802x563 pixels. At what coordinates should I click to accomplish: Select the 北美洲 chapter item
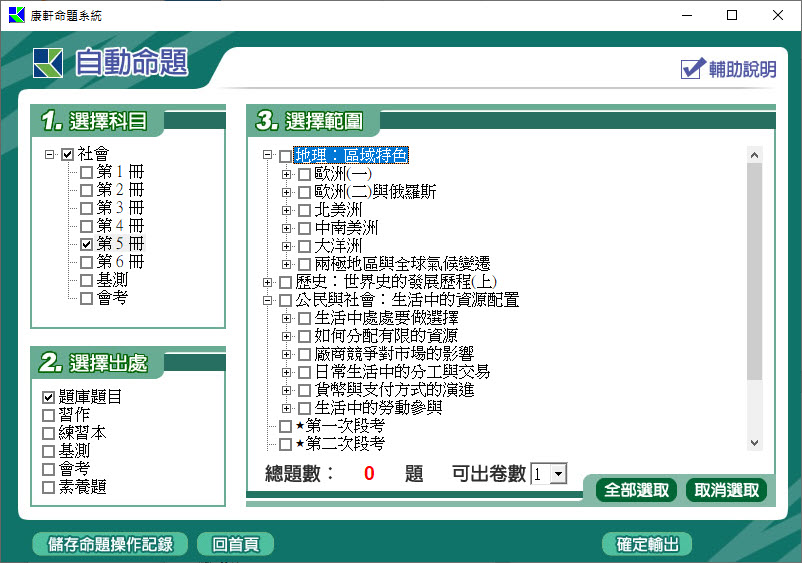(338, 210)
